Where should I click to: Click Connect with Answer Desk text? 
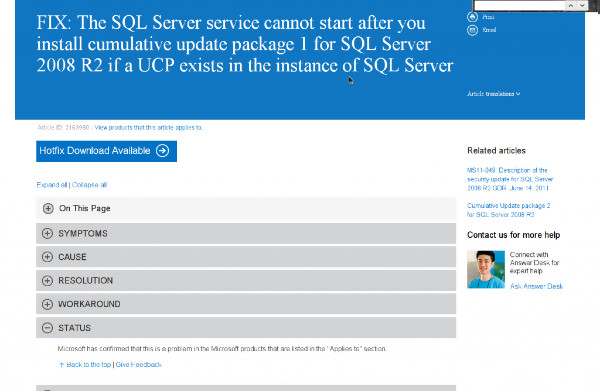point(534,262)
